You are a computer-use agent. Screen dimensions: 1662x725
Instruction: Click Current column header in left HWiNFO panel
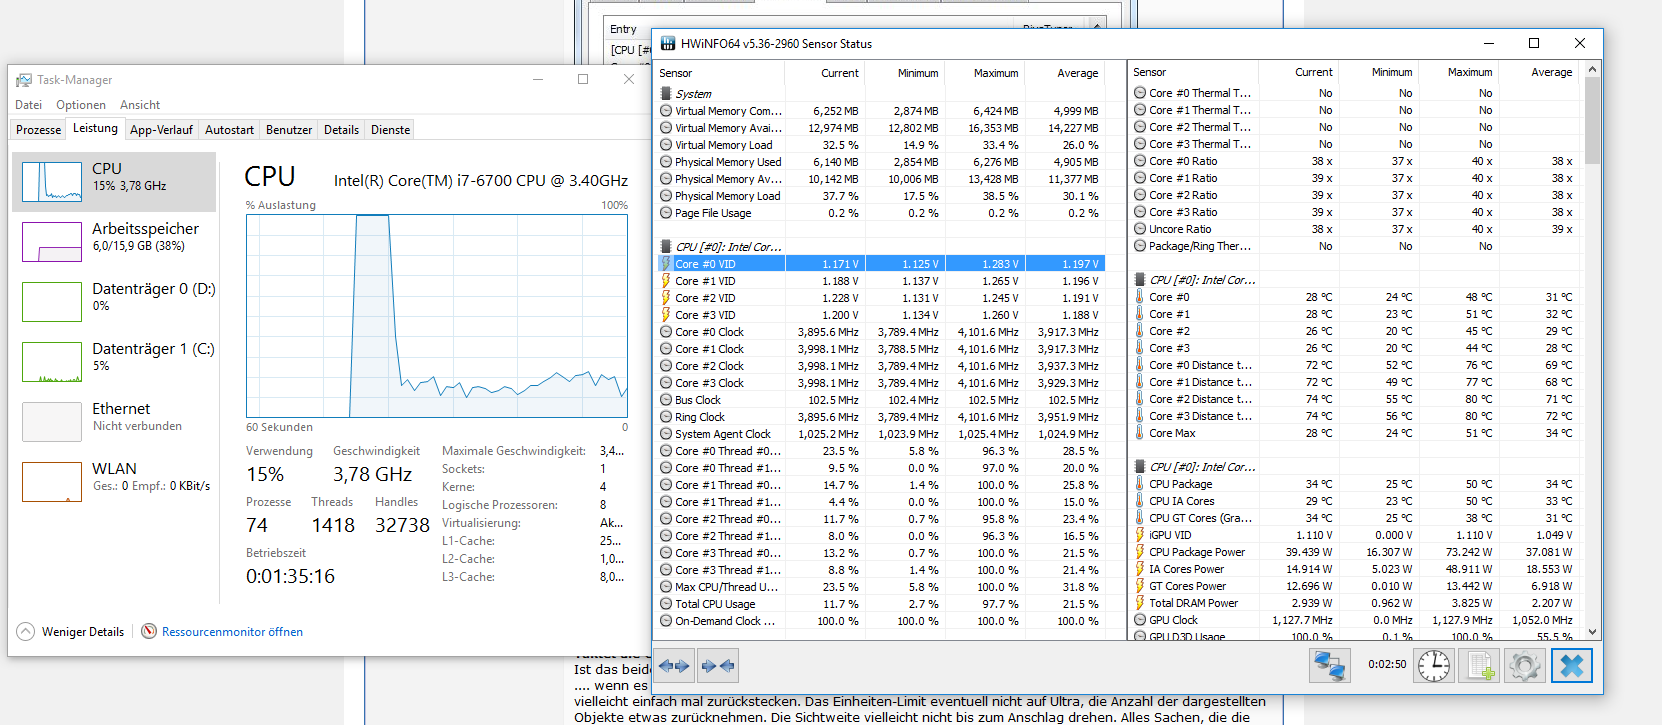pos(825,73)
